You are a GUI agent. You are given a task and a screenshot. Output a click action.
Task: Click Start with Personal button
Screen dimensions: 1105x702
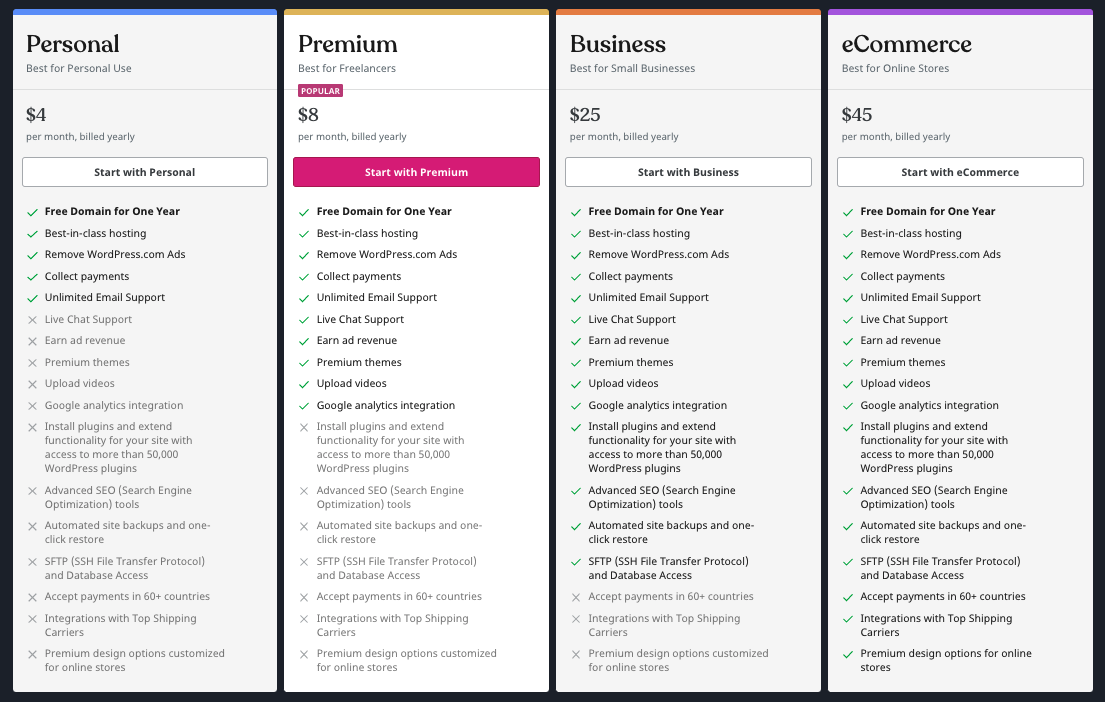[145, 172]
